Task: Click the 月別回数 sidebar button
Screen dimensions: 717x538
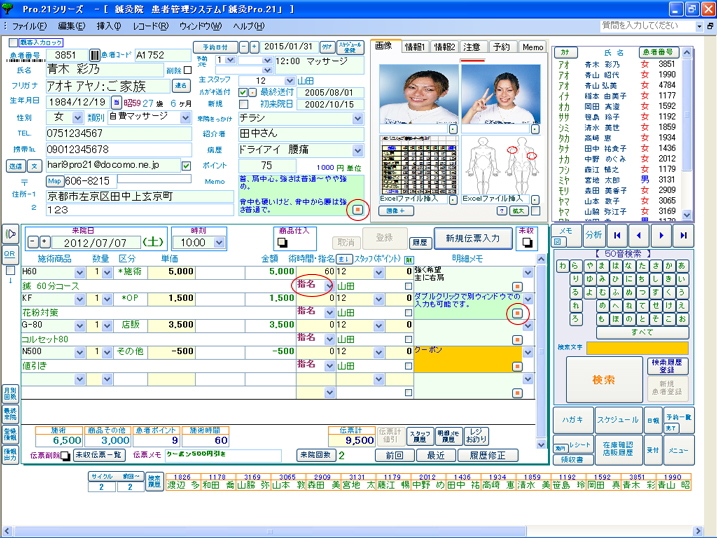Action: (x=10, y=394)
